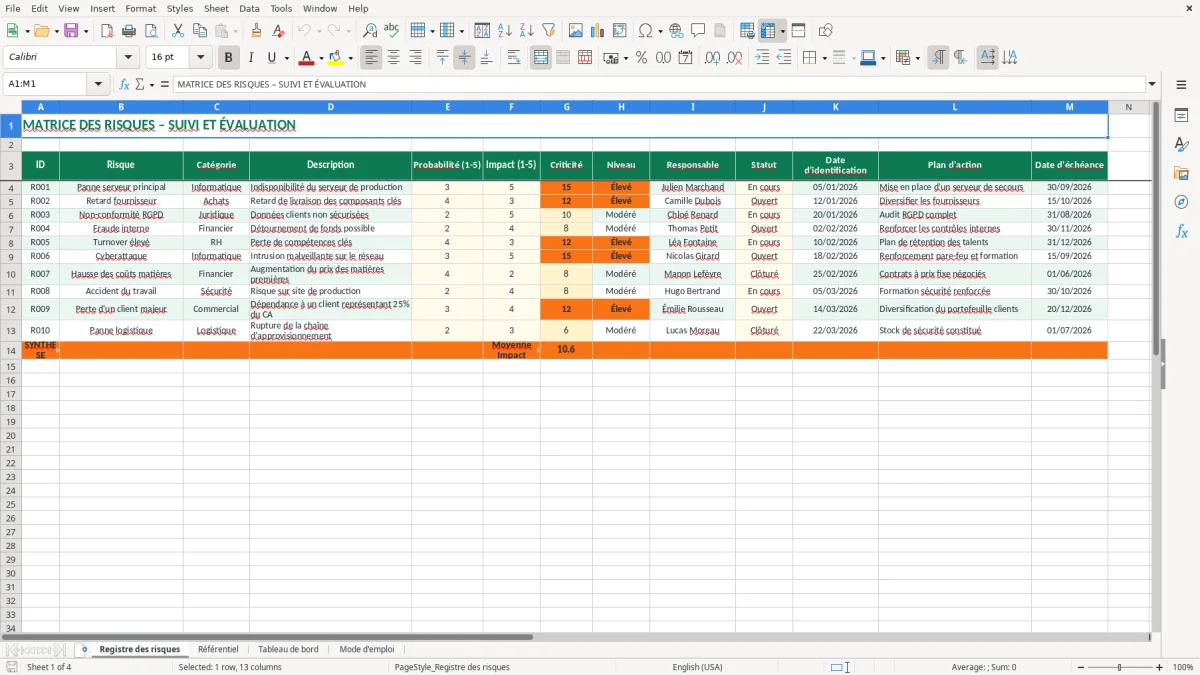Open the Open-document dropdown arrow

[55, 31]
